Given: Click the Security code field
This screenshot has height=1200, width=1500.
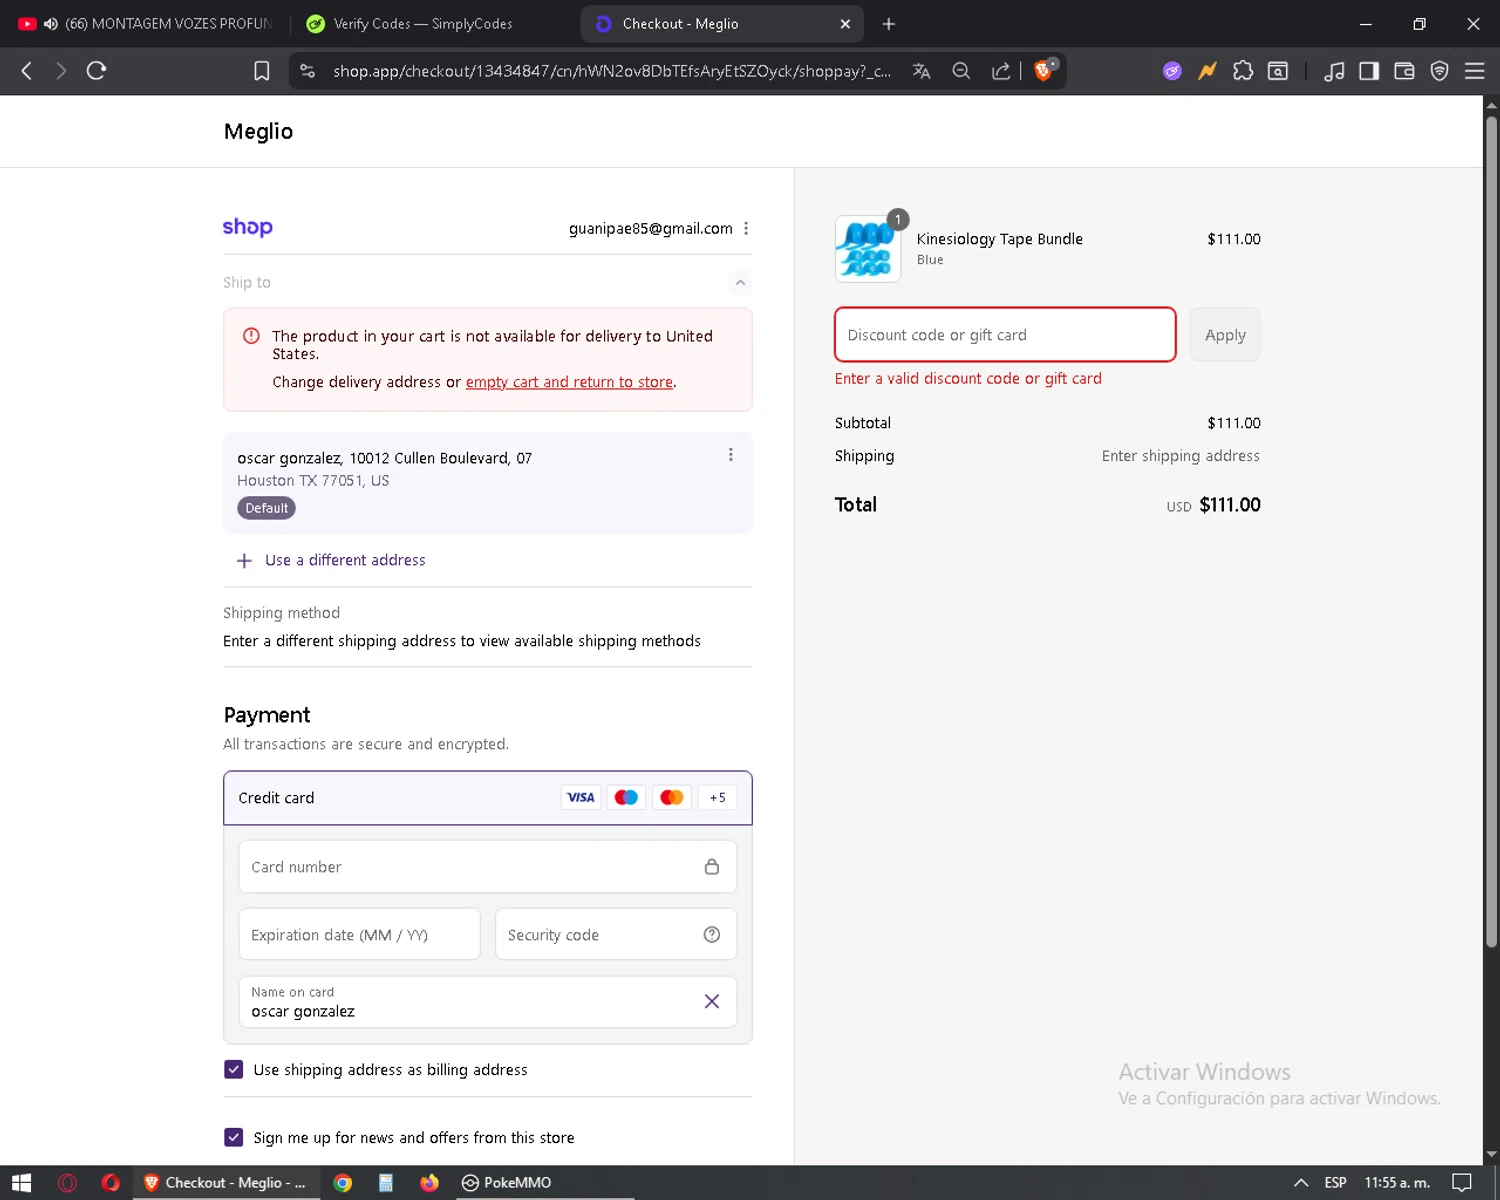Looking at the screenshot, I should coord(616,935).
